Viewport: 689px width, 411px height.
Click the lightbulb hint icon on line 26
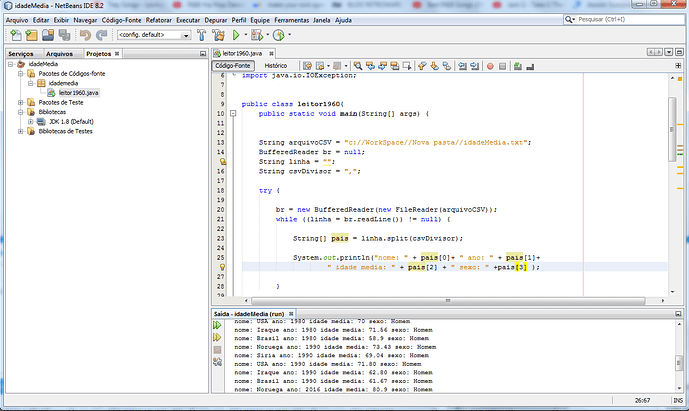[222, 267]
